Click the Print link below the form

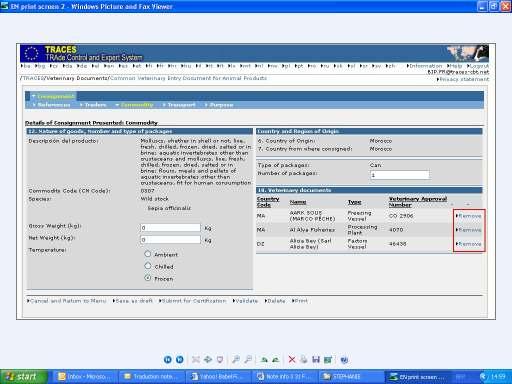[x=300, y=301]
